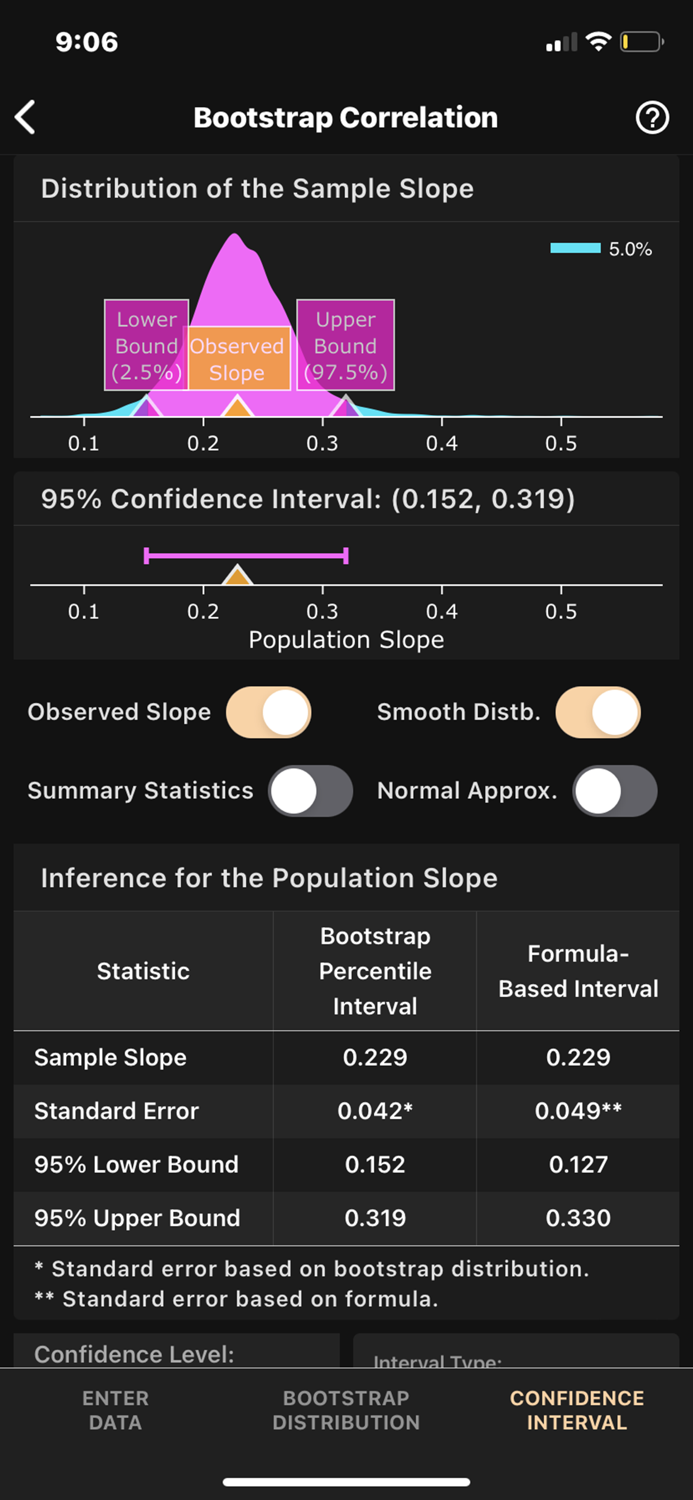693x1500 pixels.
Task: Turn off the Smooth Distb. toggle
Action: coord(597,712)
